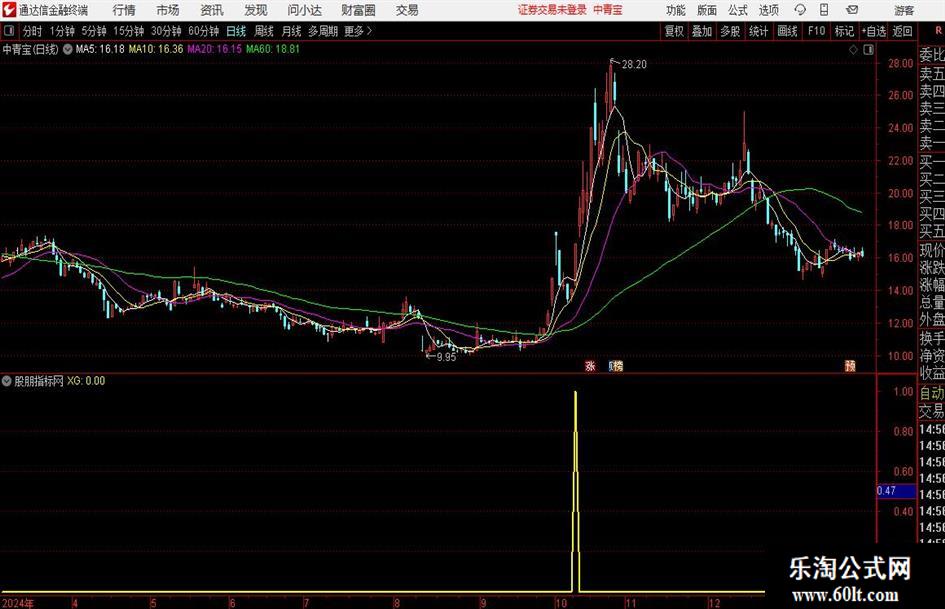Click the 中青宝 stock name in title
The height and width of the screenshot is (609, 945).
[x=608, y=10]
